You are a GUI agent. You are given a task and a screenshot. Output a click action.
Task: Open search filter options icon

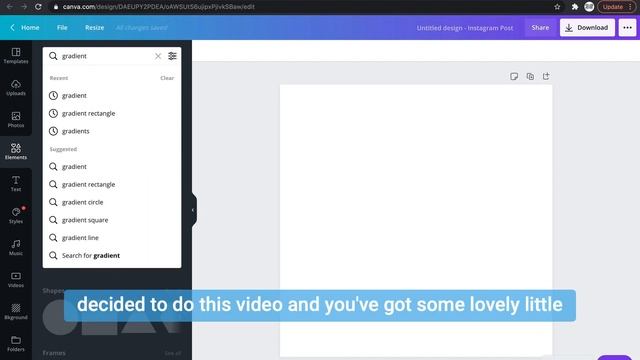click(x=172, y=56)
